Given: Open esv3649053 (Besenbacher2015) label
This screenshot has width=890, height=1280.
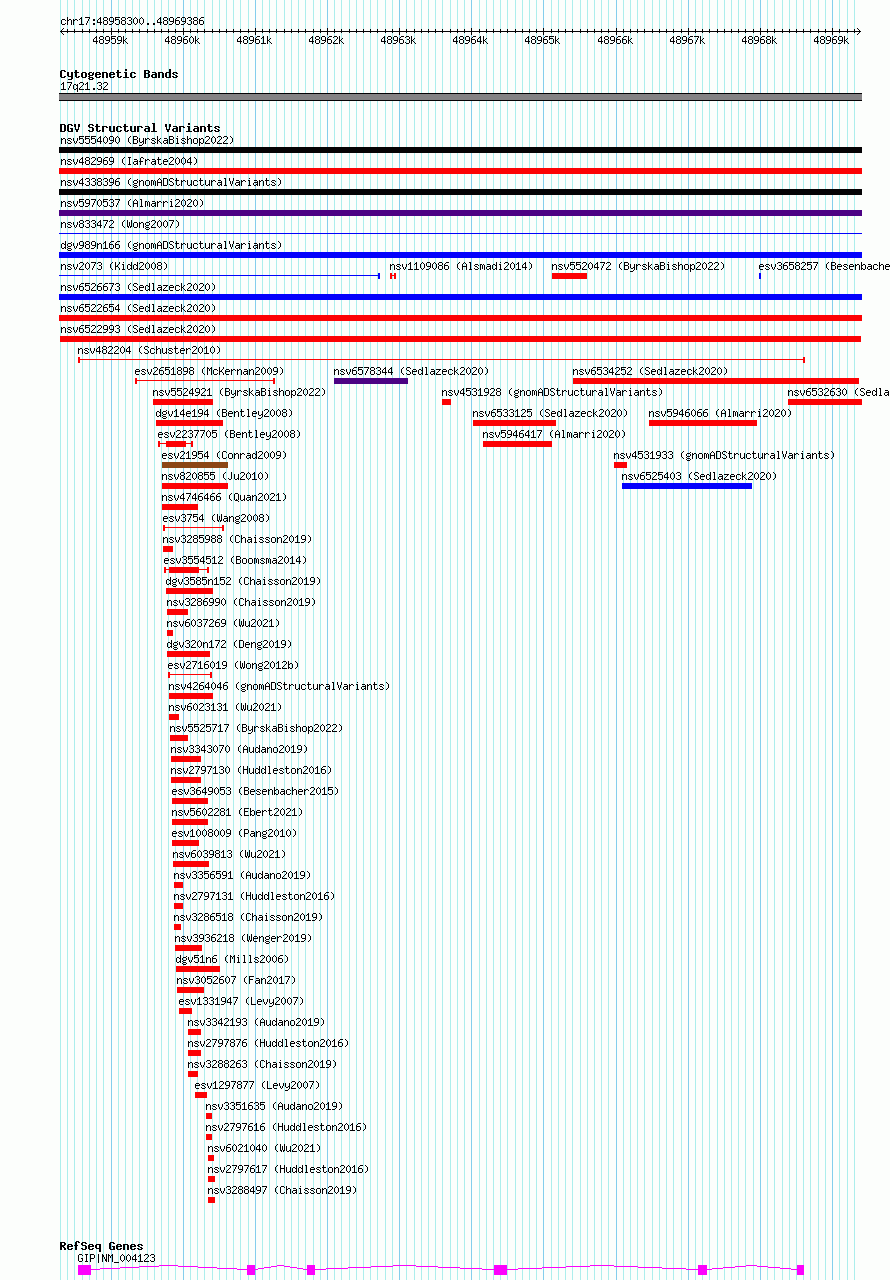Looking at the screenshot, I should 255,791.
